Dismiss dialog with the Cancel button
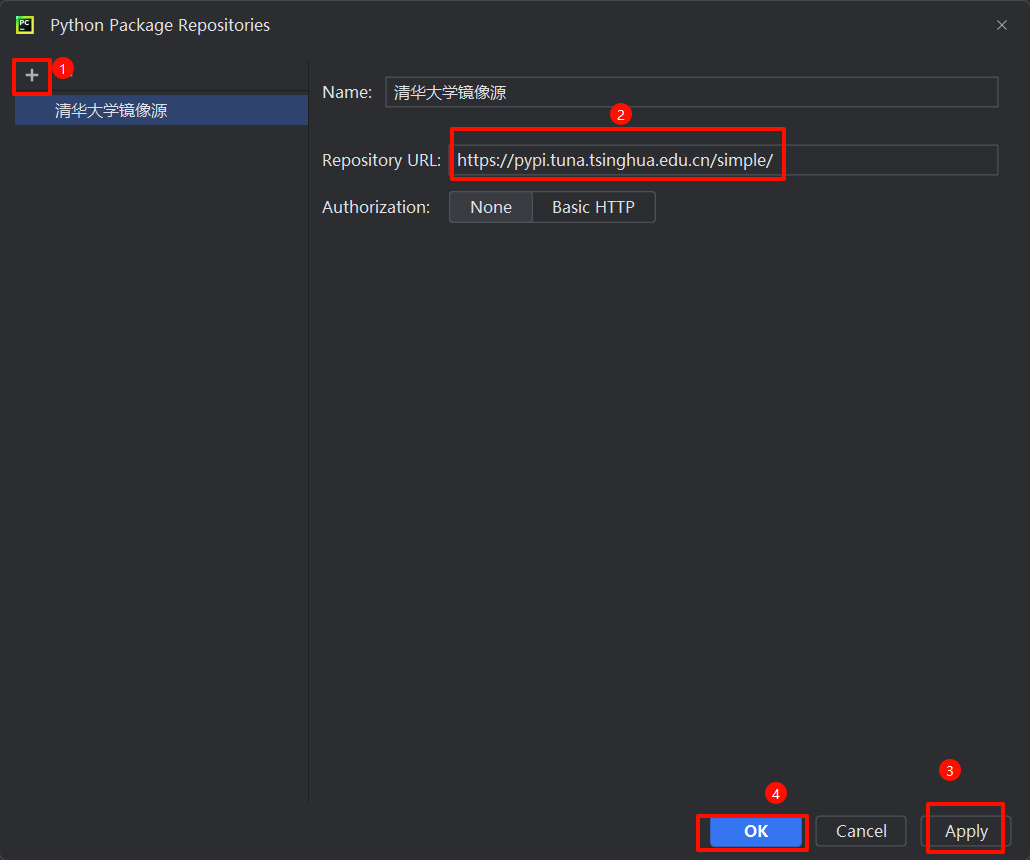Viewport: 1030px width, 860px height. pos(861,831)
